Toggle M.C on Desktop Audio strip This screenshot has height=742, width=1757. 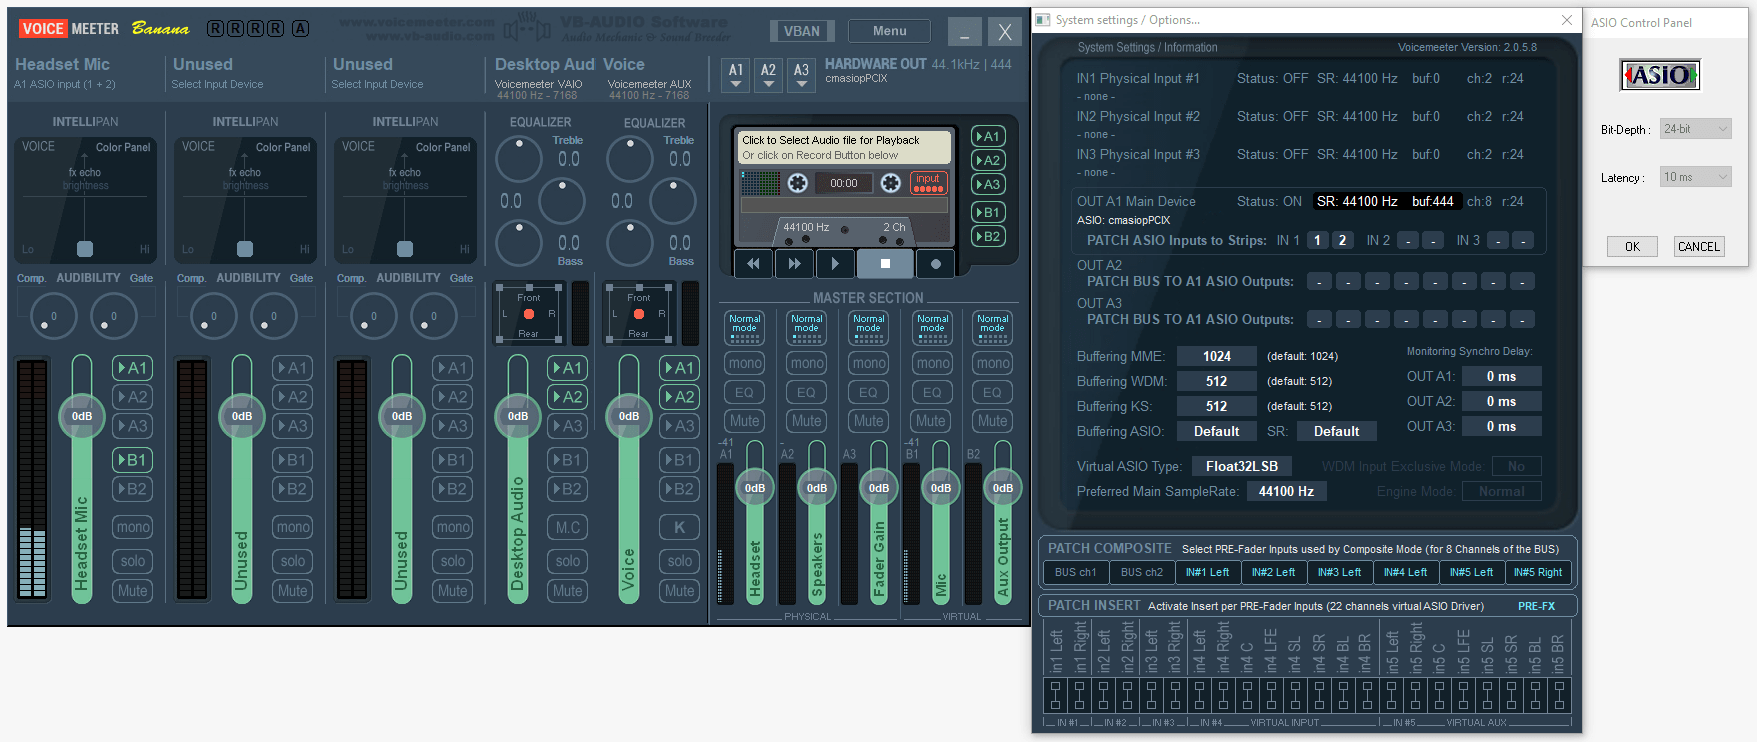pos(568,527)
